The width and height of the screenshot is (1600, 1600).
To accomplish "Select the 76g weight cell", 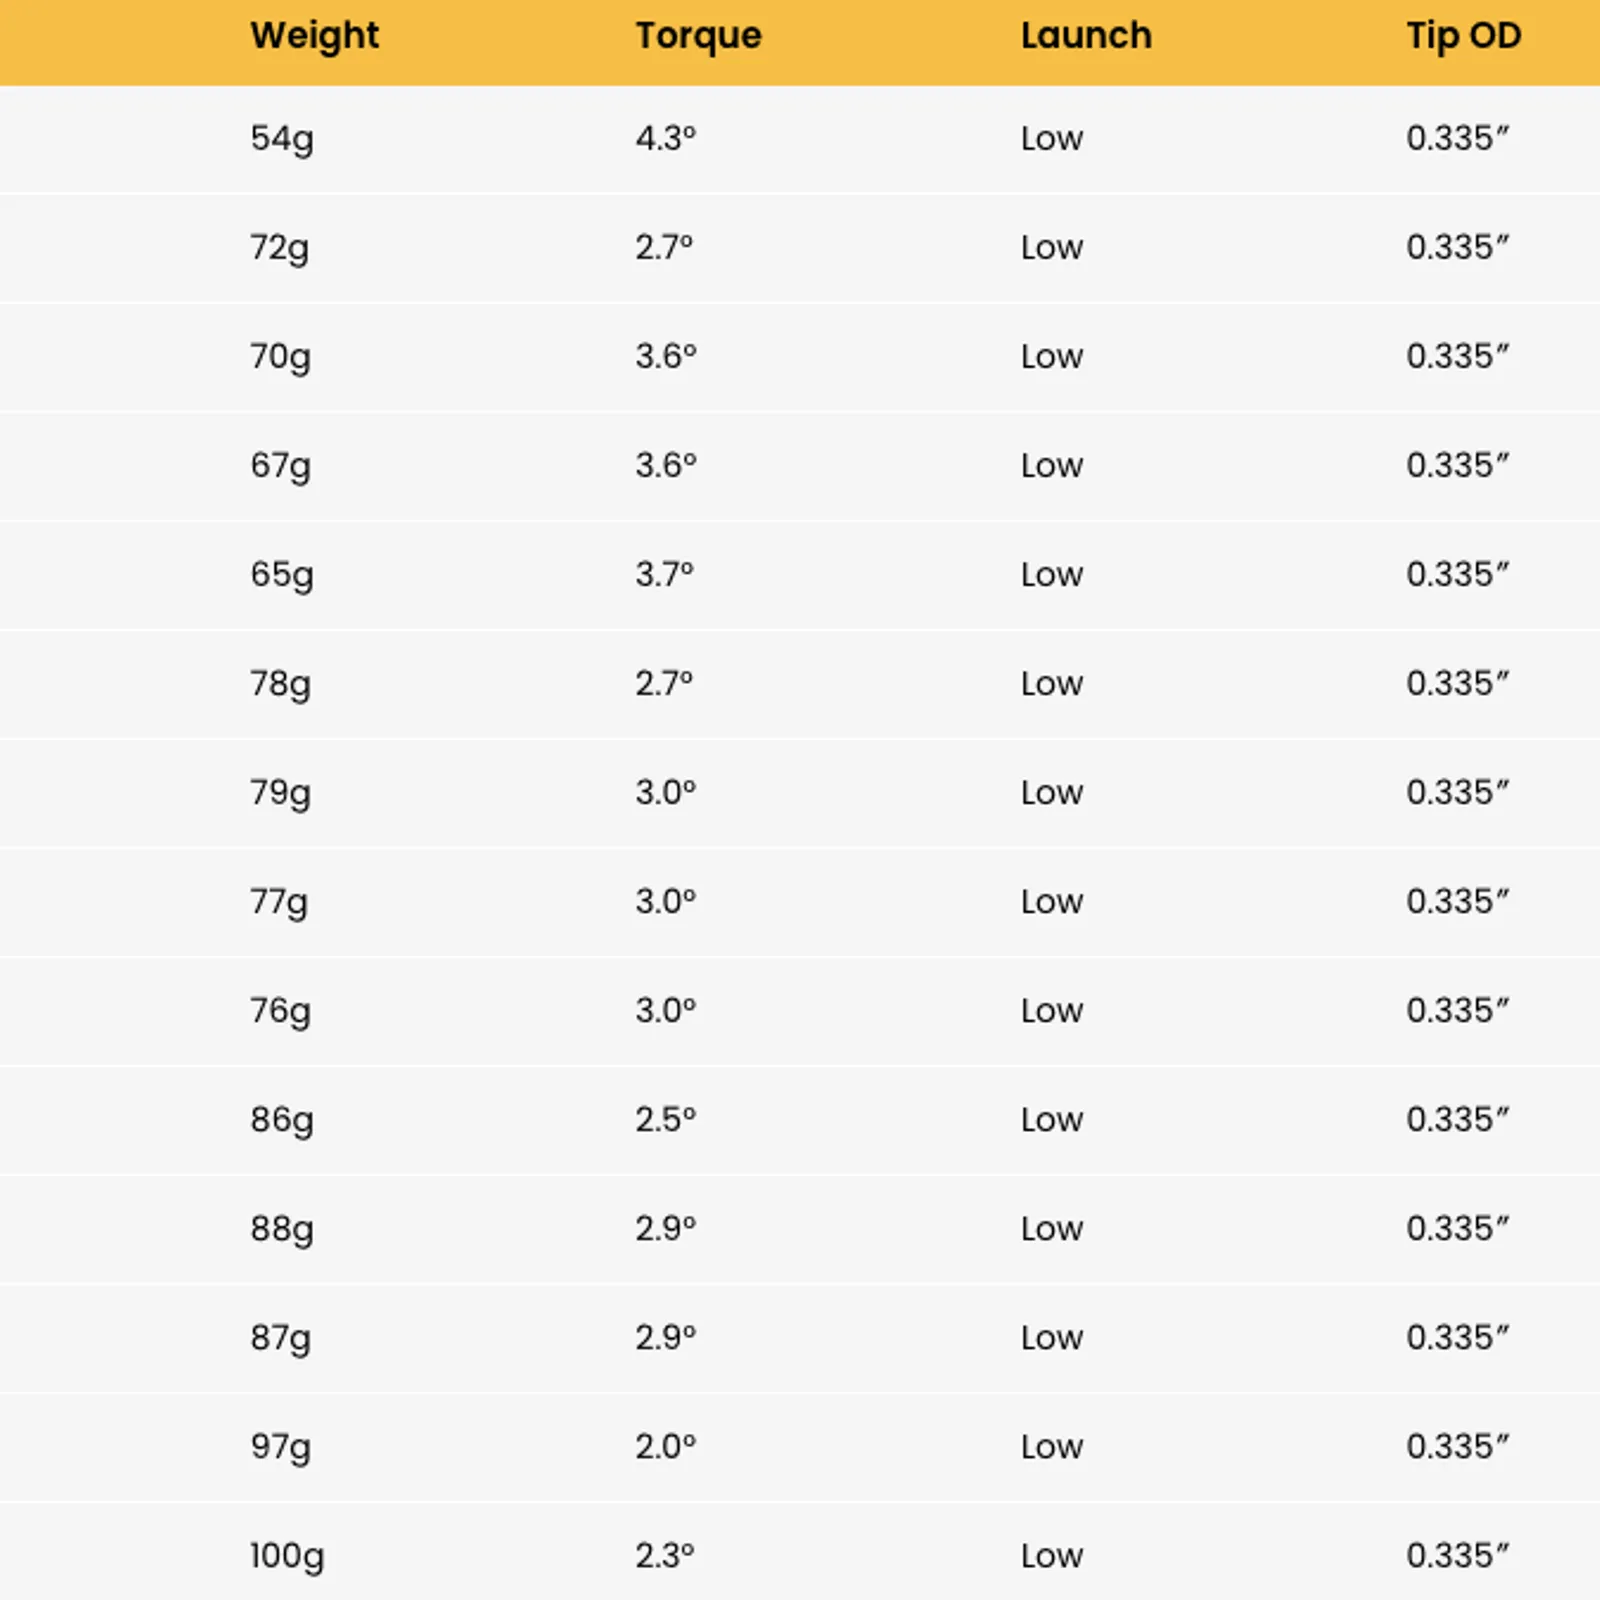I will [x=280, y=1011].
